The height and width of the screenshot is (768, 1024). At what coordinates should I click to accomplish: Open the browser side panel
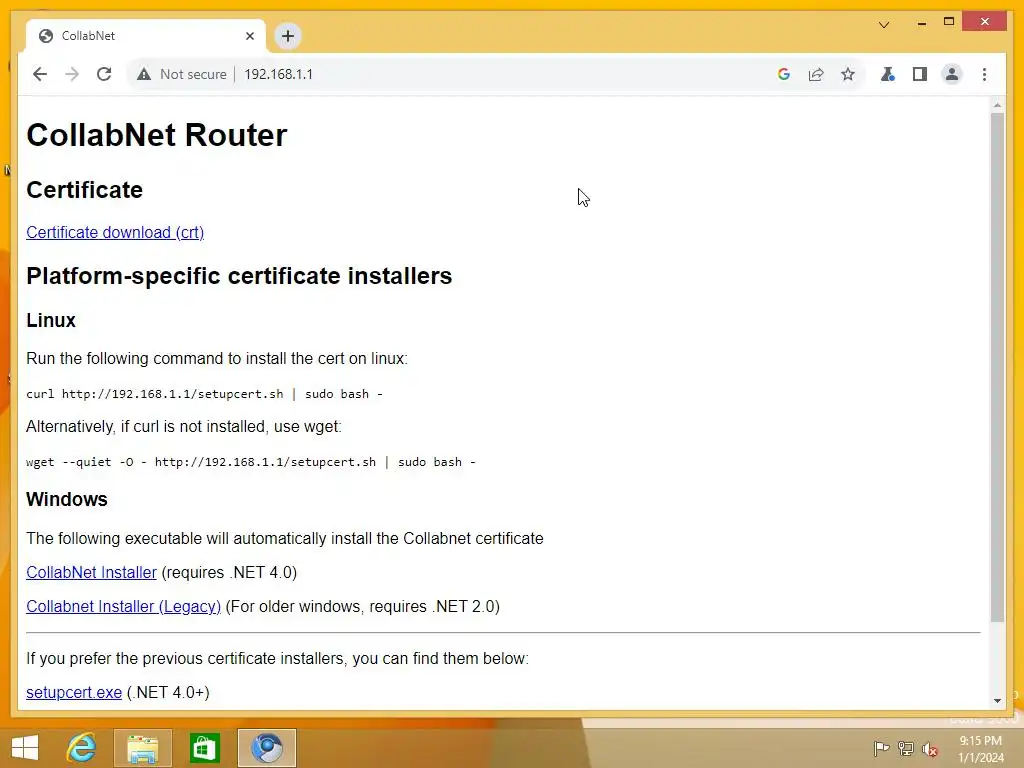pyautogui.click(x=920, y=74)
